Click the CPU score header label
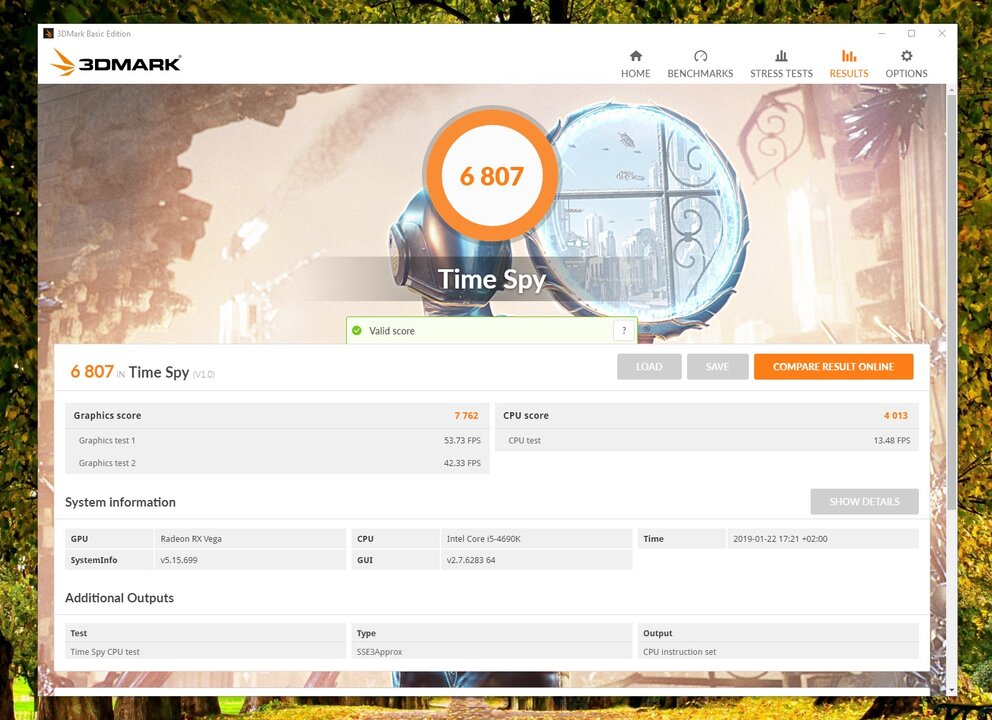The height and width of the screenshot is (720, 992). coord(526,416)
